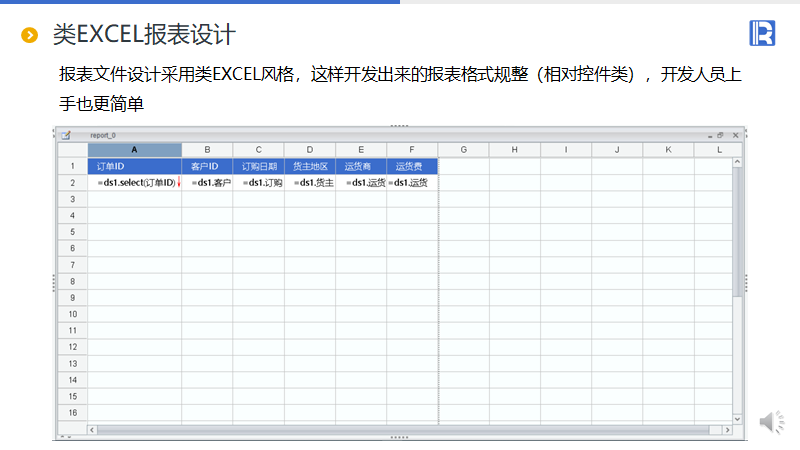The image size is (800, 450).
Task: Click the 运货费 header cell
Action: pyautogui.click(x=412, y=166)
